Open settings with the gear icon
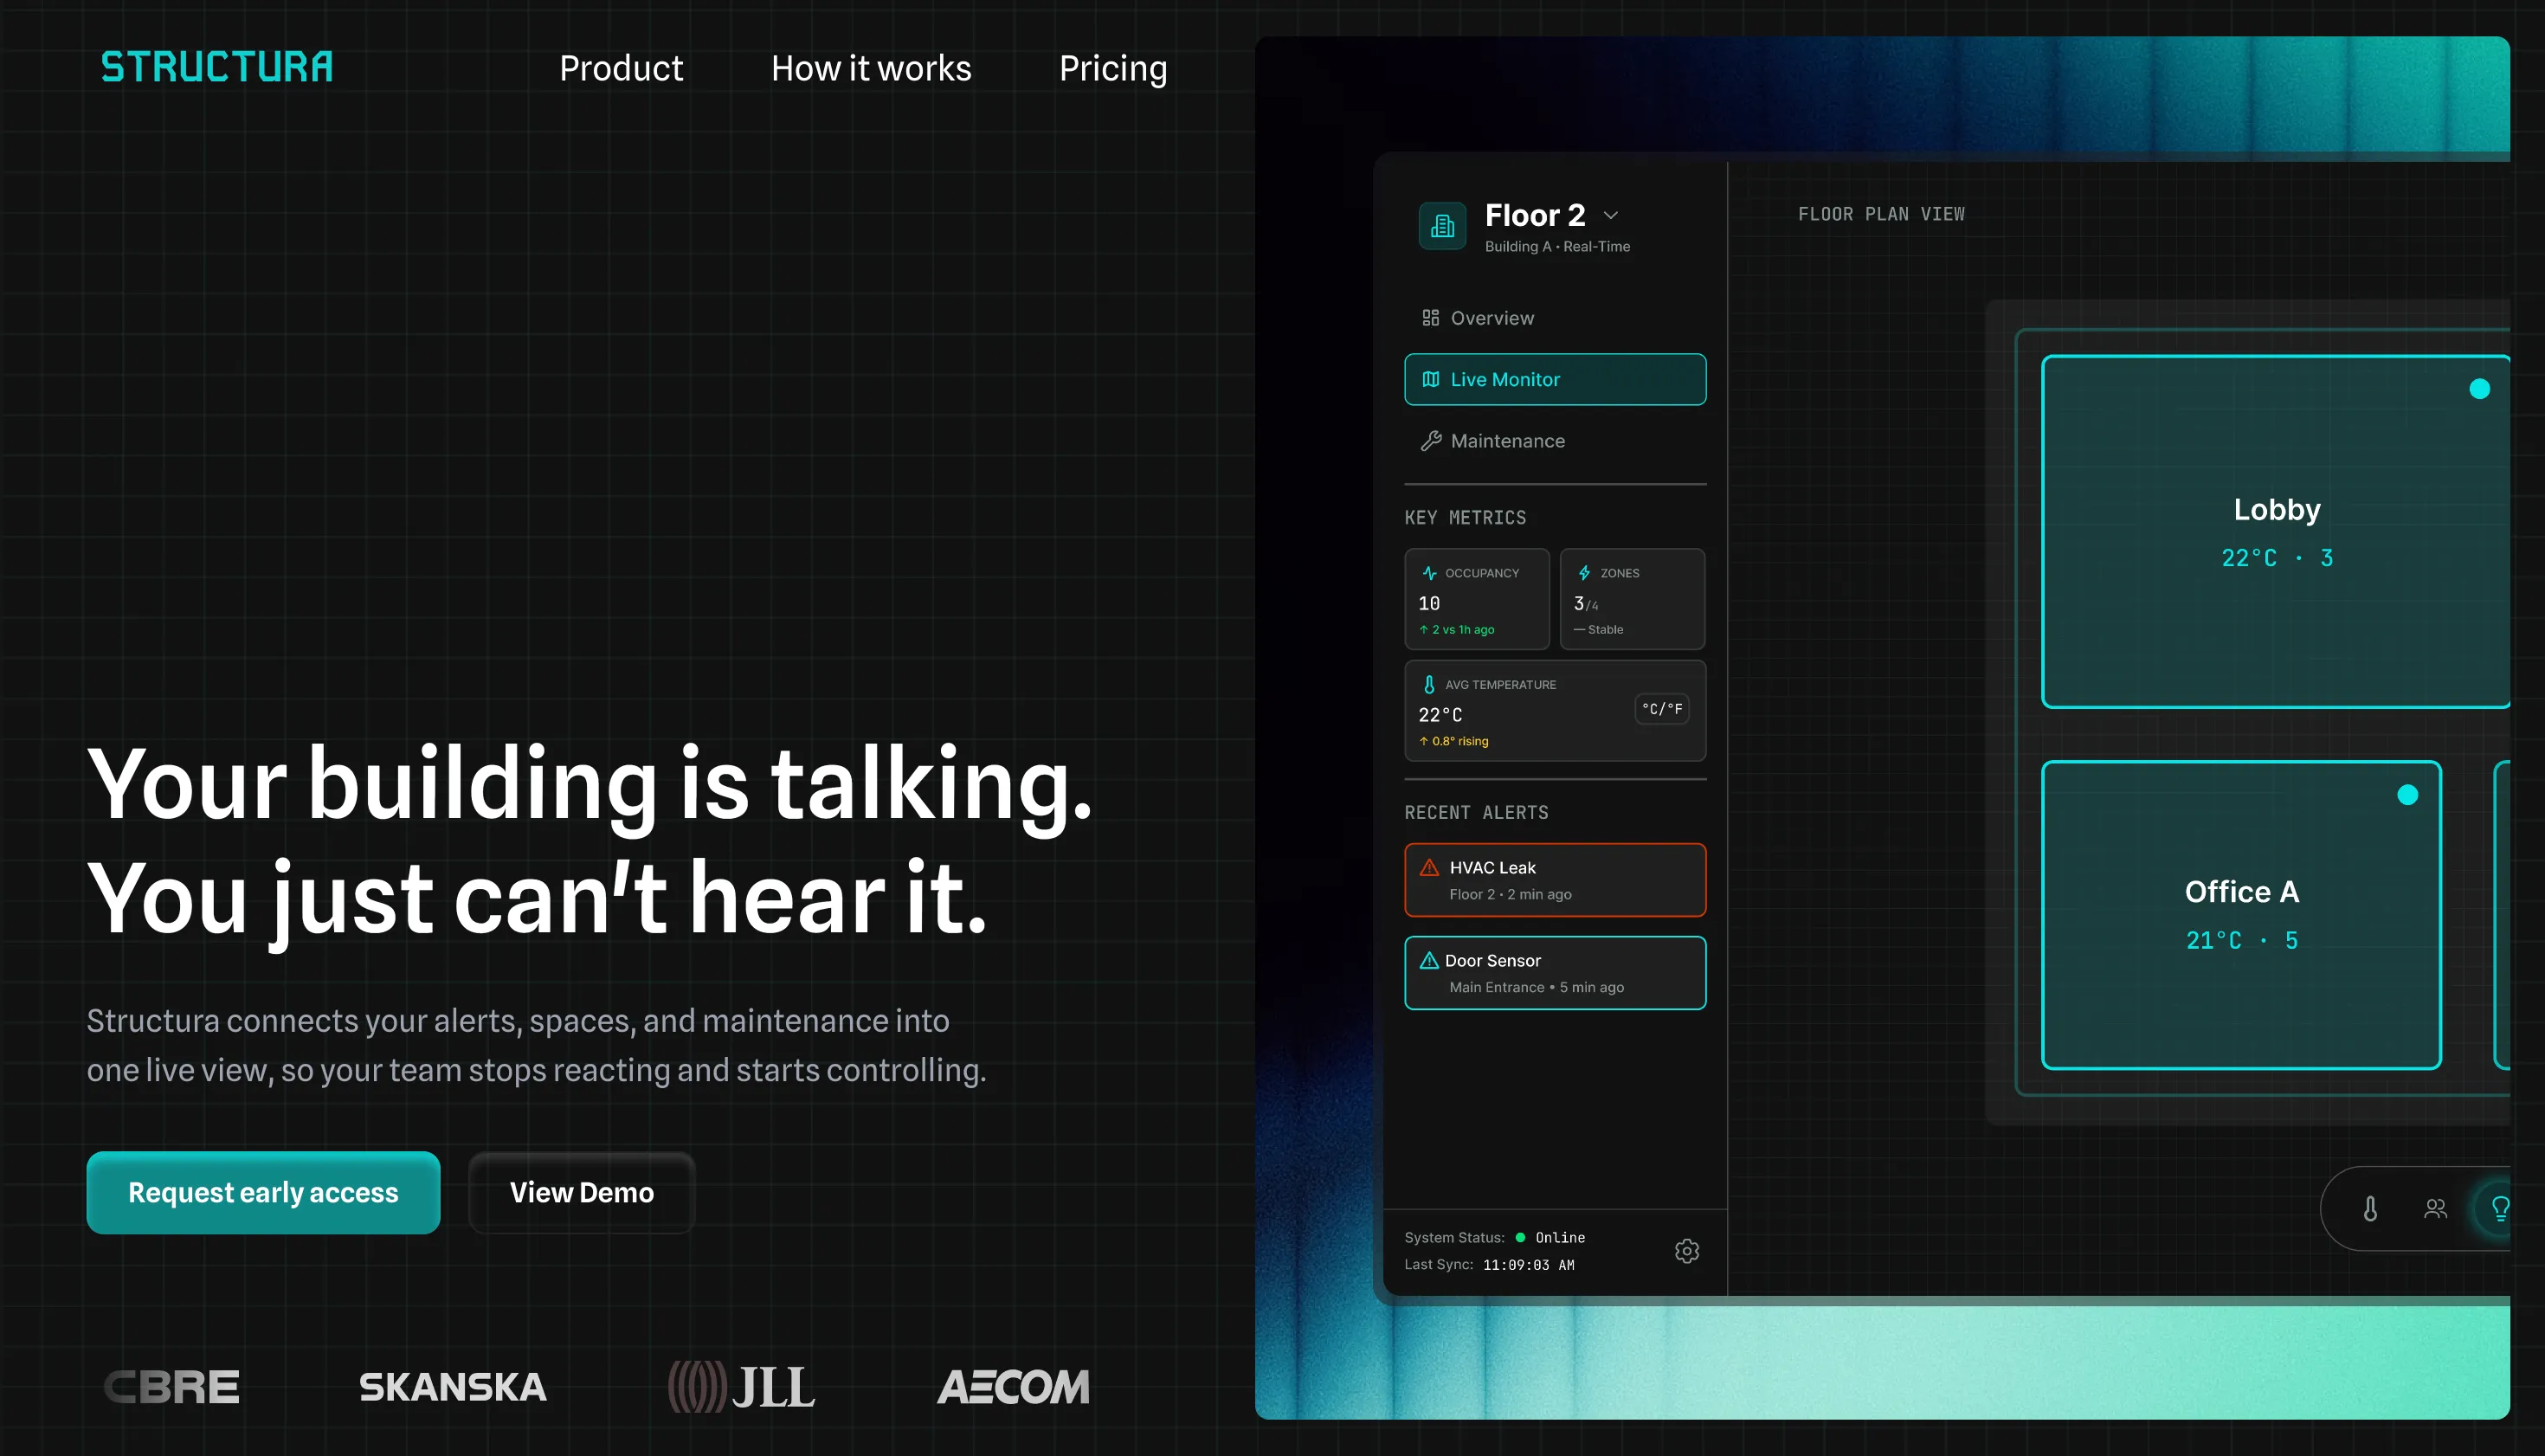Viewport: 2545px width, 1456px height. pos(1687,1251)
